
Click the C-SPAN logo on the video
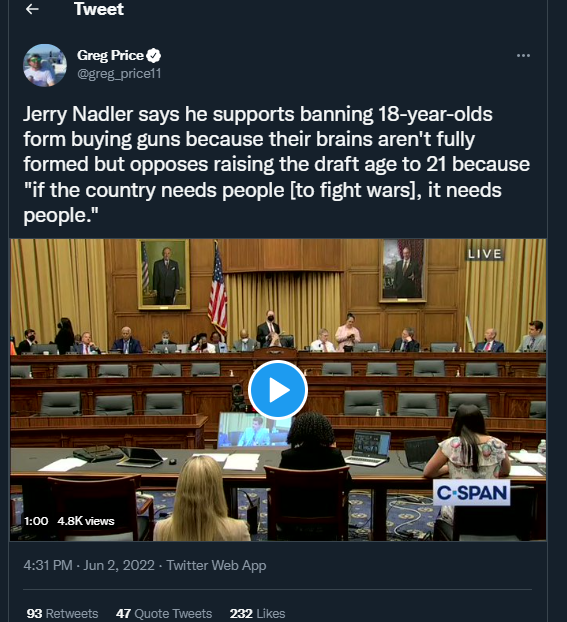pyautogui.click(x=471, y=493)
